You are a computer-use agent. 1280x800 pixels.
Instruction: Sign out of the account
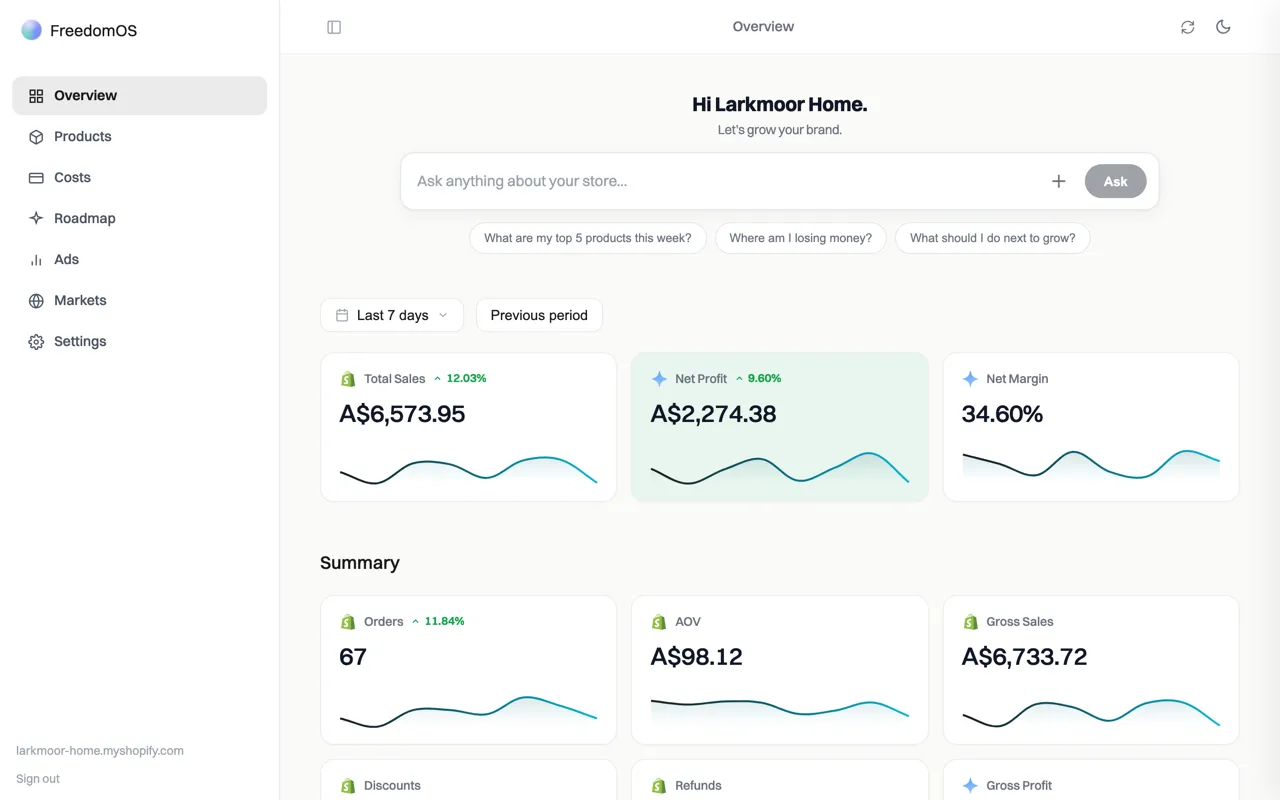point(38,779)
